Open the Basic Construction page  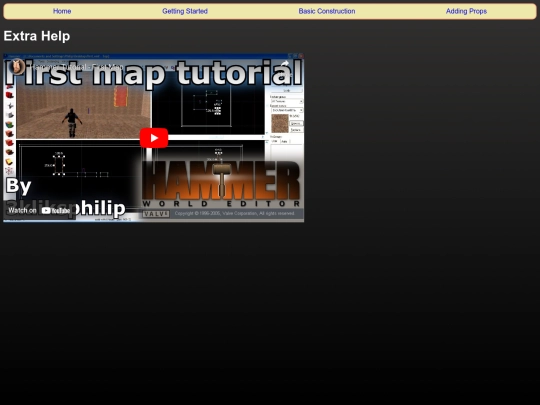(327, 11)
